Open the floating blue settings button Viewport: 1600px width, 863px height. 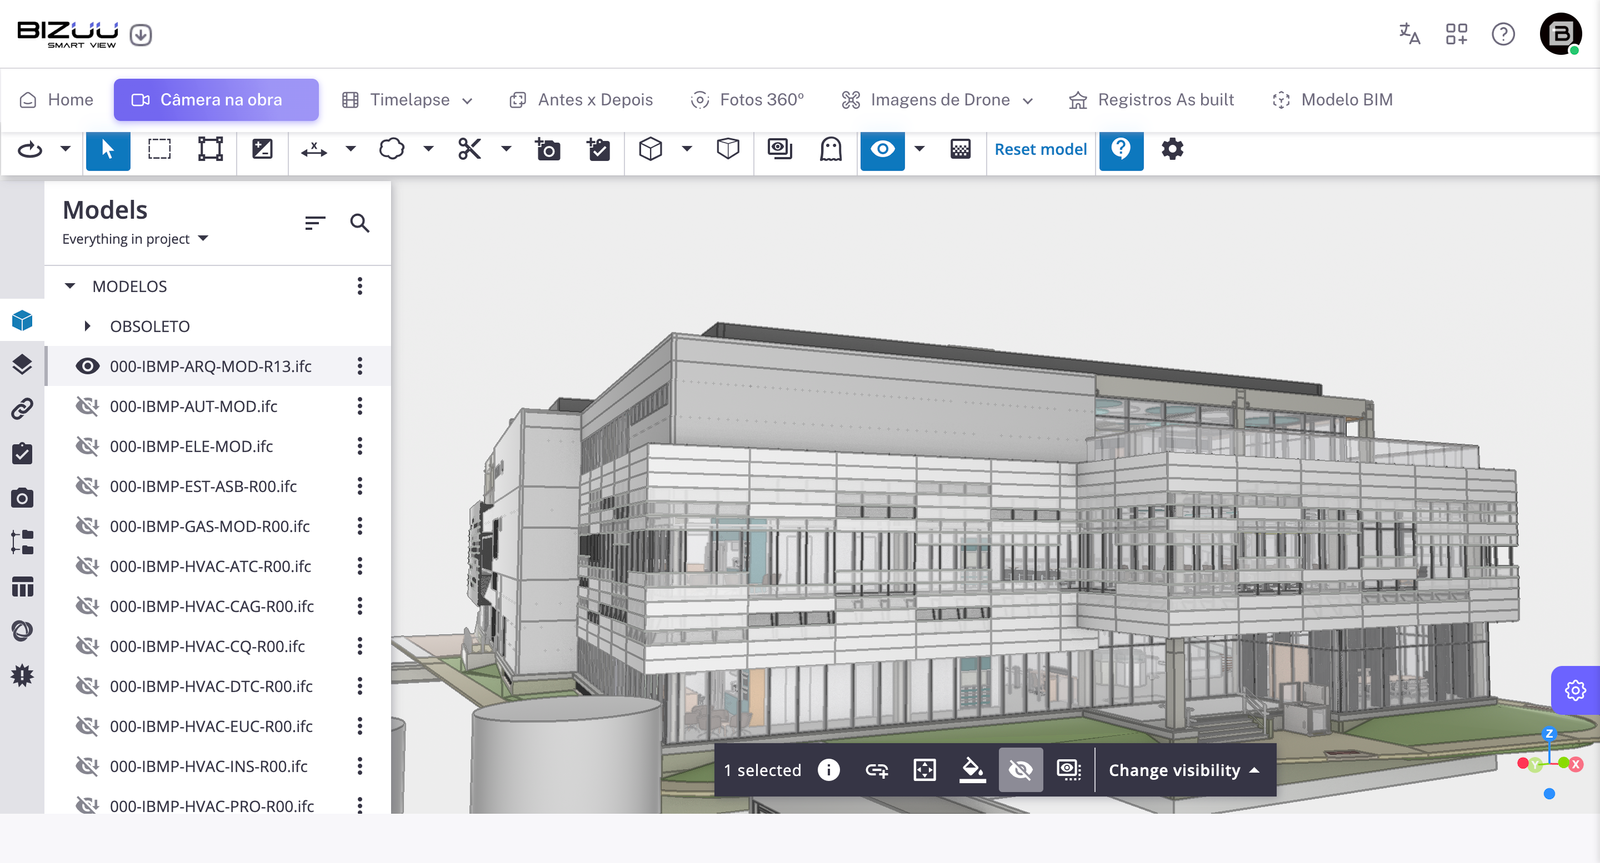(x=1576, y=690)
